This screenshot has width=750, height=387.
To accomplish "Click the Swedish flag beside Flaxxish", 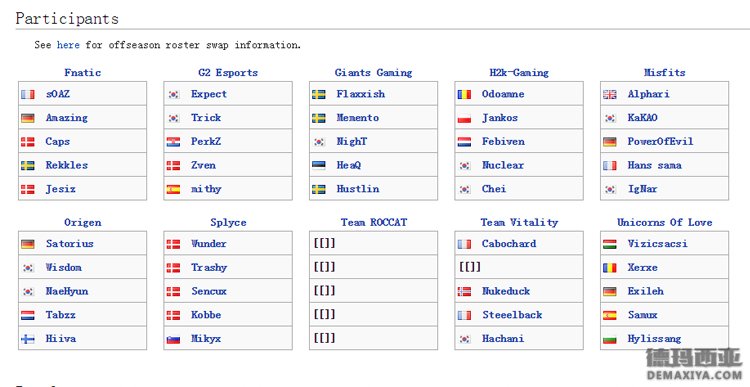I will (x=319, y=94).
